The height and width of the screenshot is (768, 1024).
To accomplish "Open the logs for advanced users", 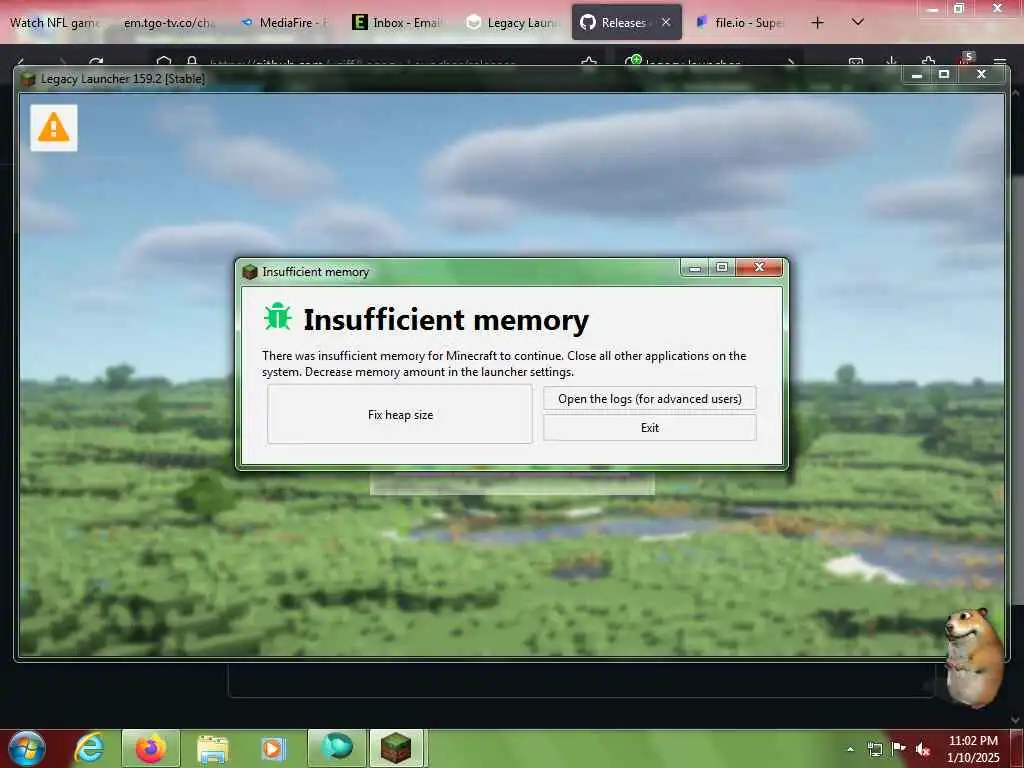I will tap(649, 398).
